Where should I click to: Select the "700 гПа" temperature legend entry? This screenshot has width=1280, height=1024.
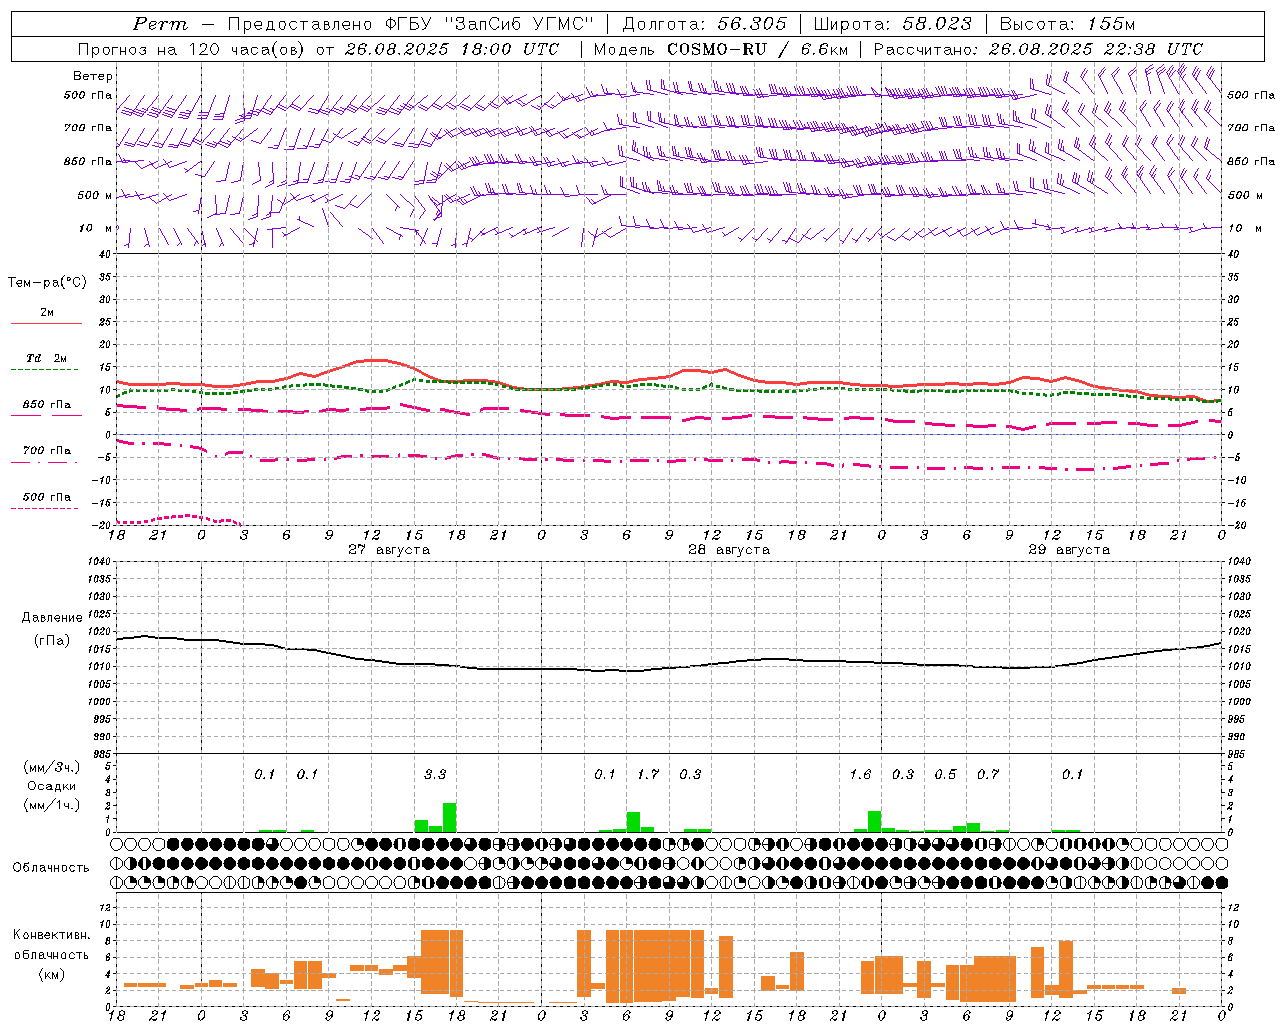(47, 450)
